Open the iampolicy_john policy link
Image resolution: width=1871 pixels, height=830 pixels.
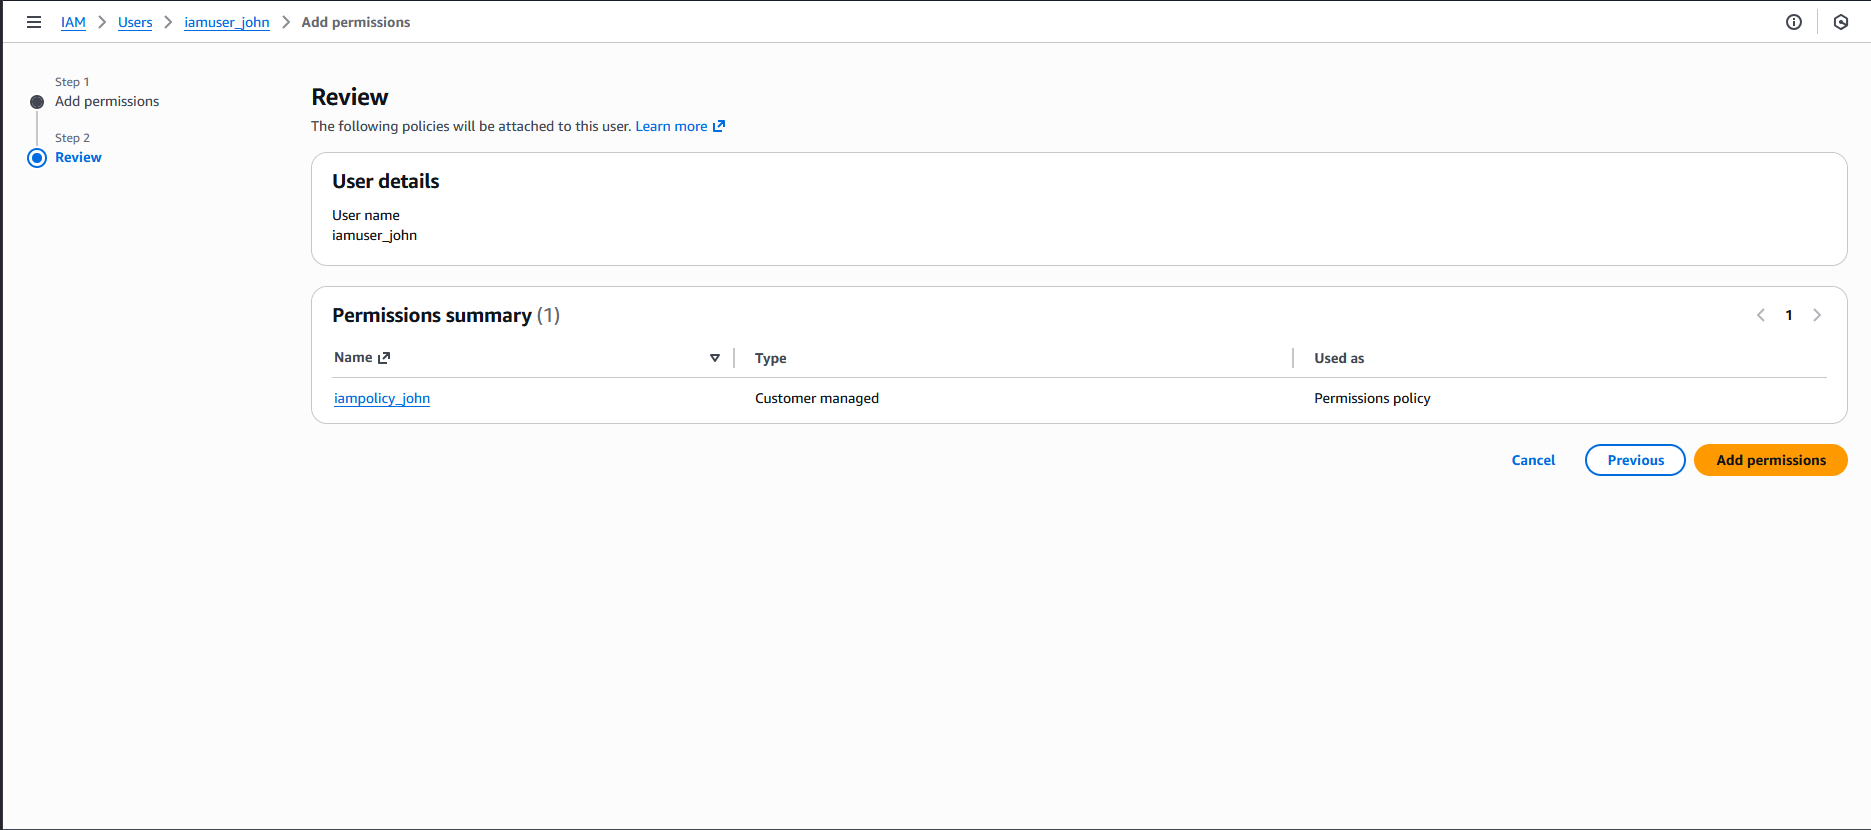(x=382, y=398)
